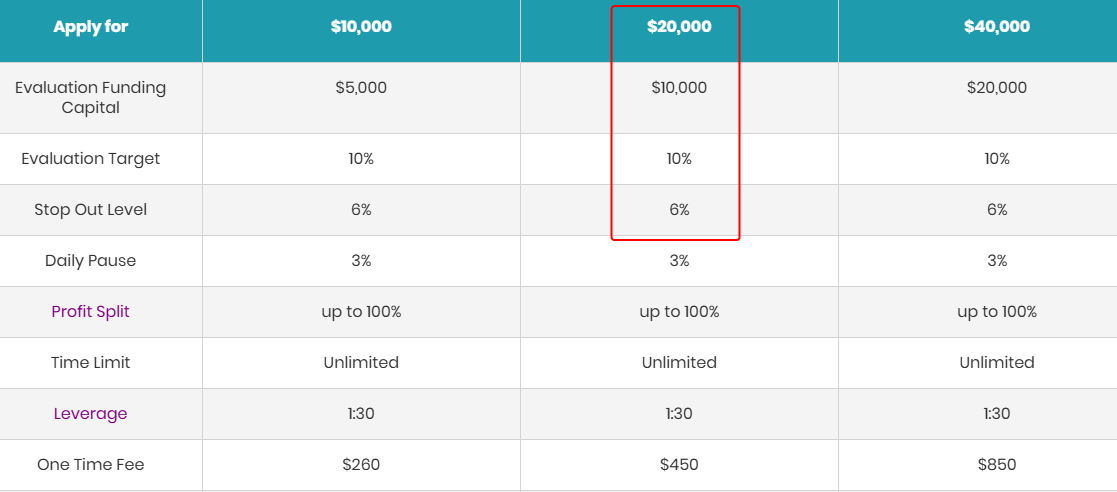Click the $450 one time fee cell

pyautogui.click(x=679, y=465)
